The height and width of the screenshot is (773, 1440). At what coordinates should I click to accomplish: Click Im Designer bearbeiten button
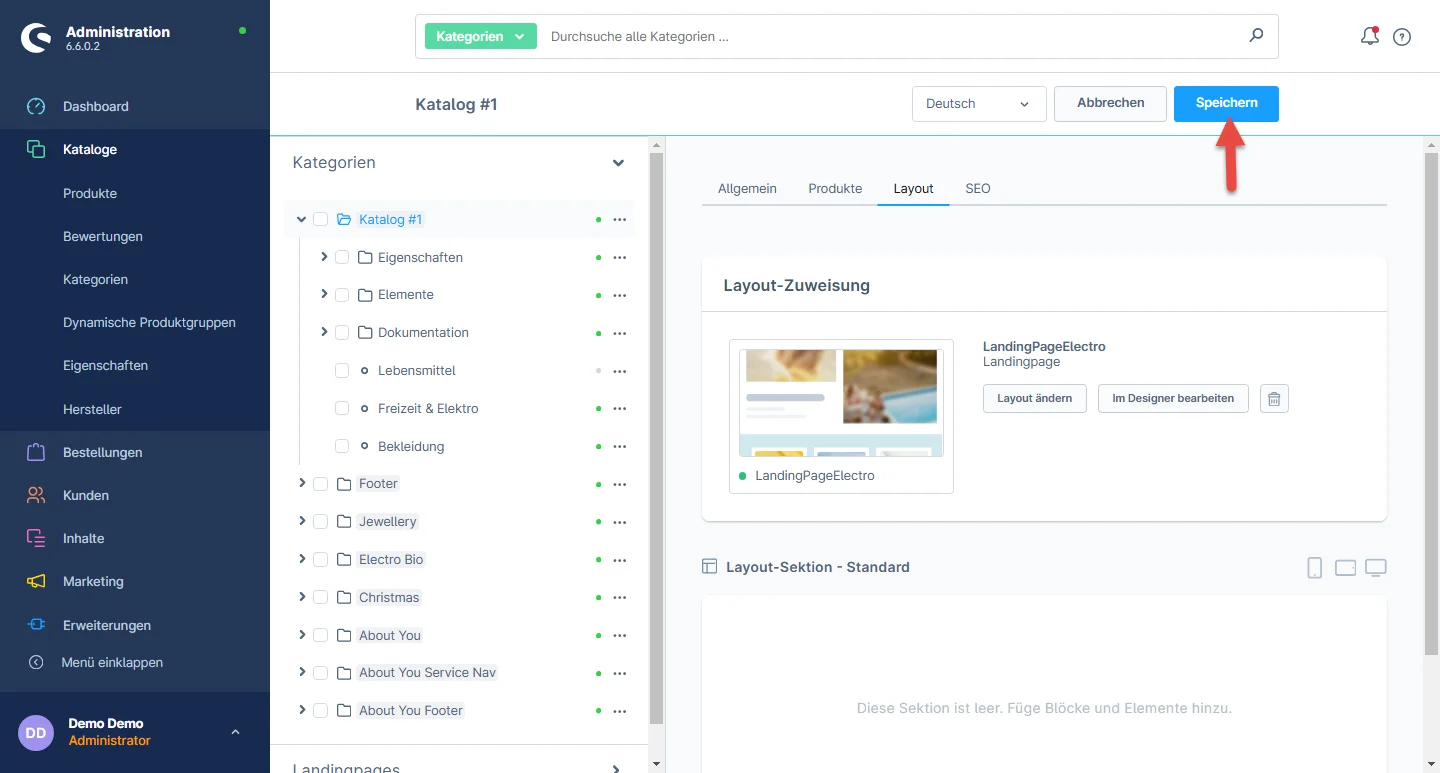[x=1172, y=398]
